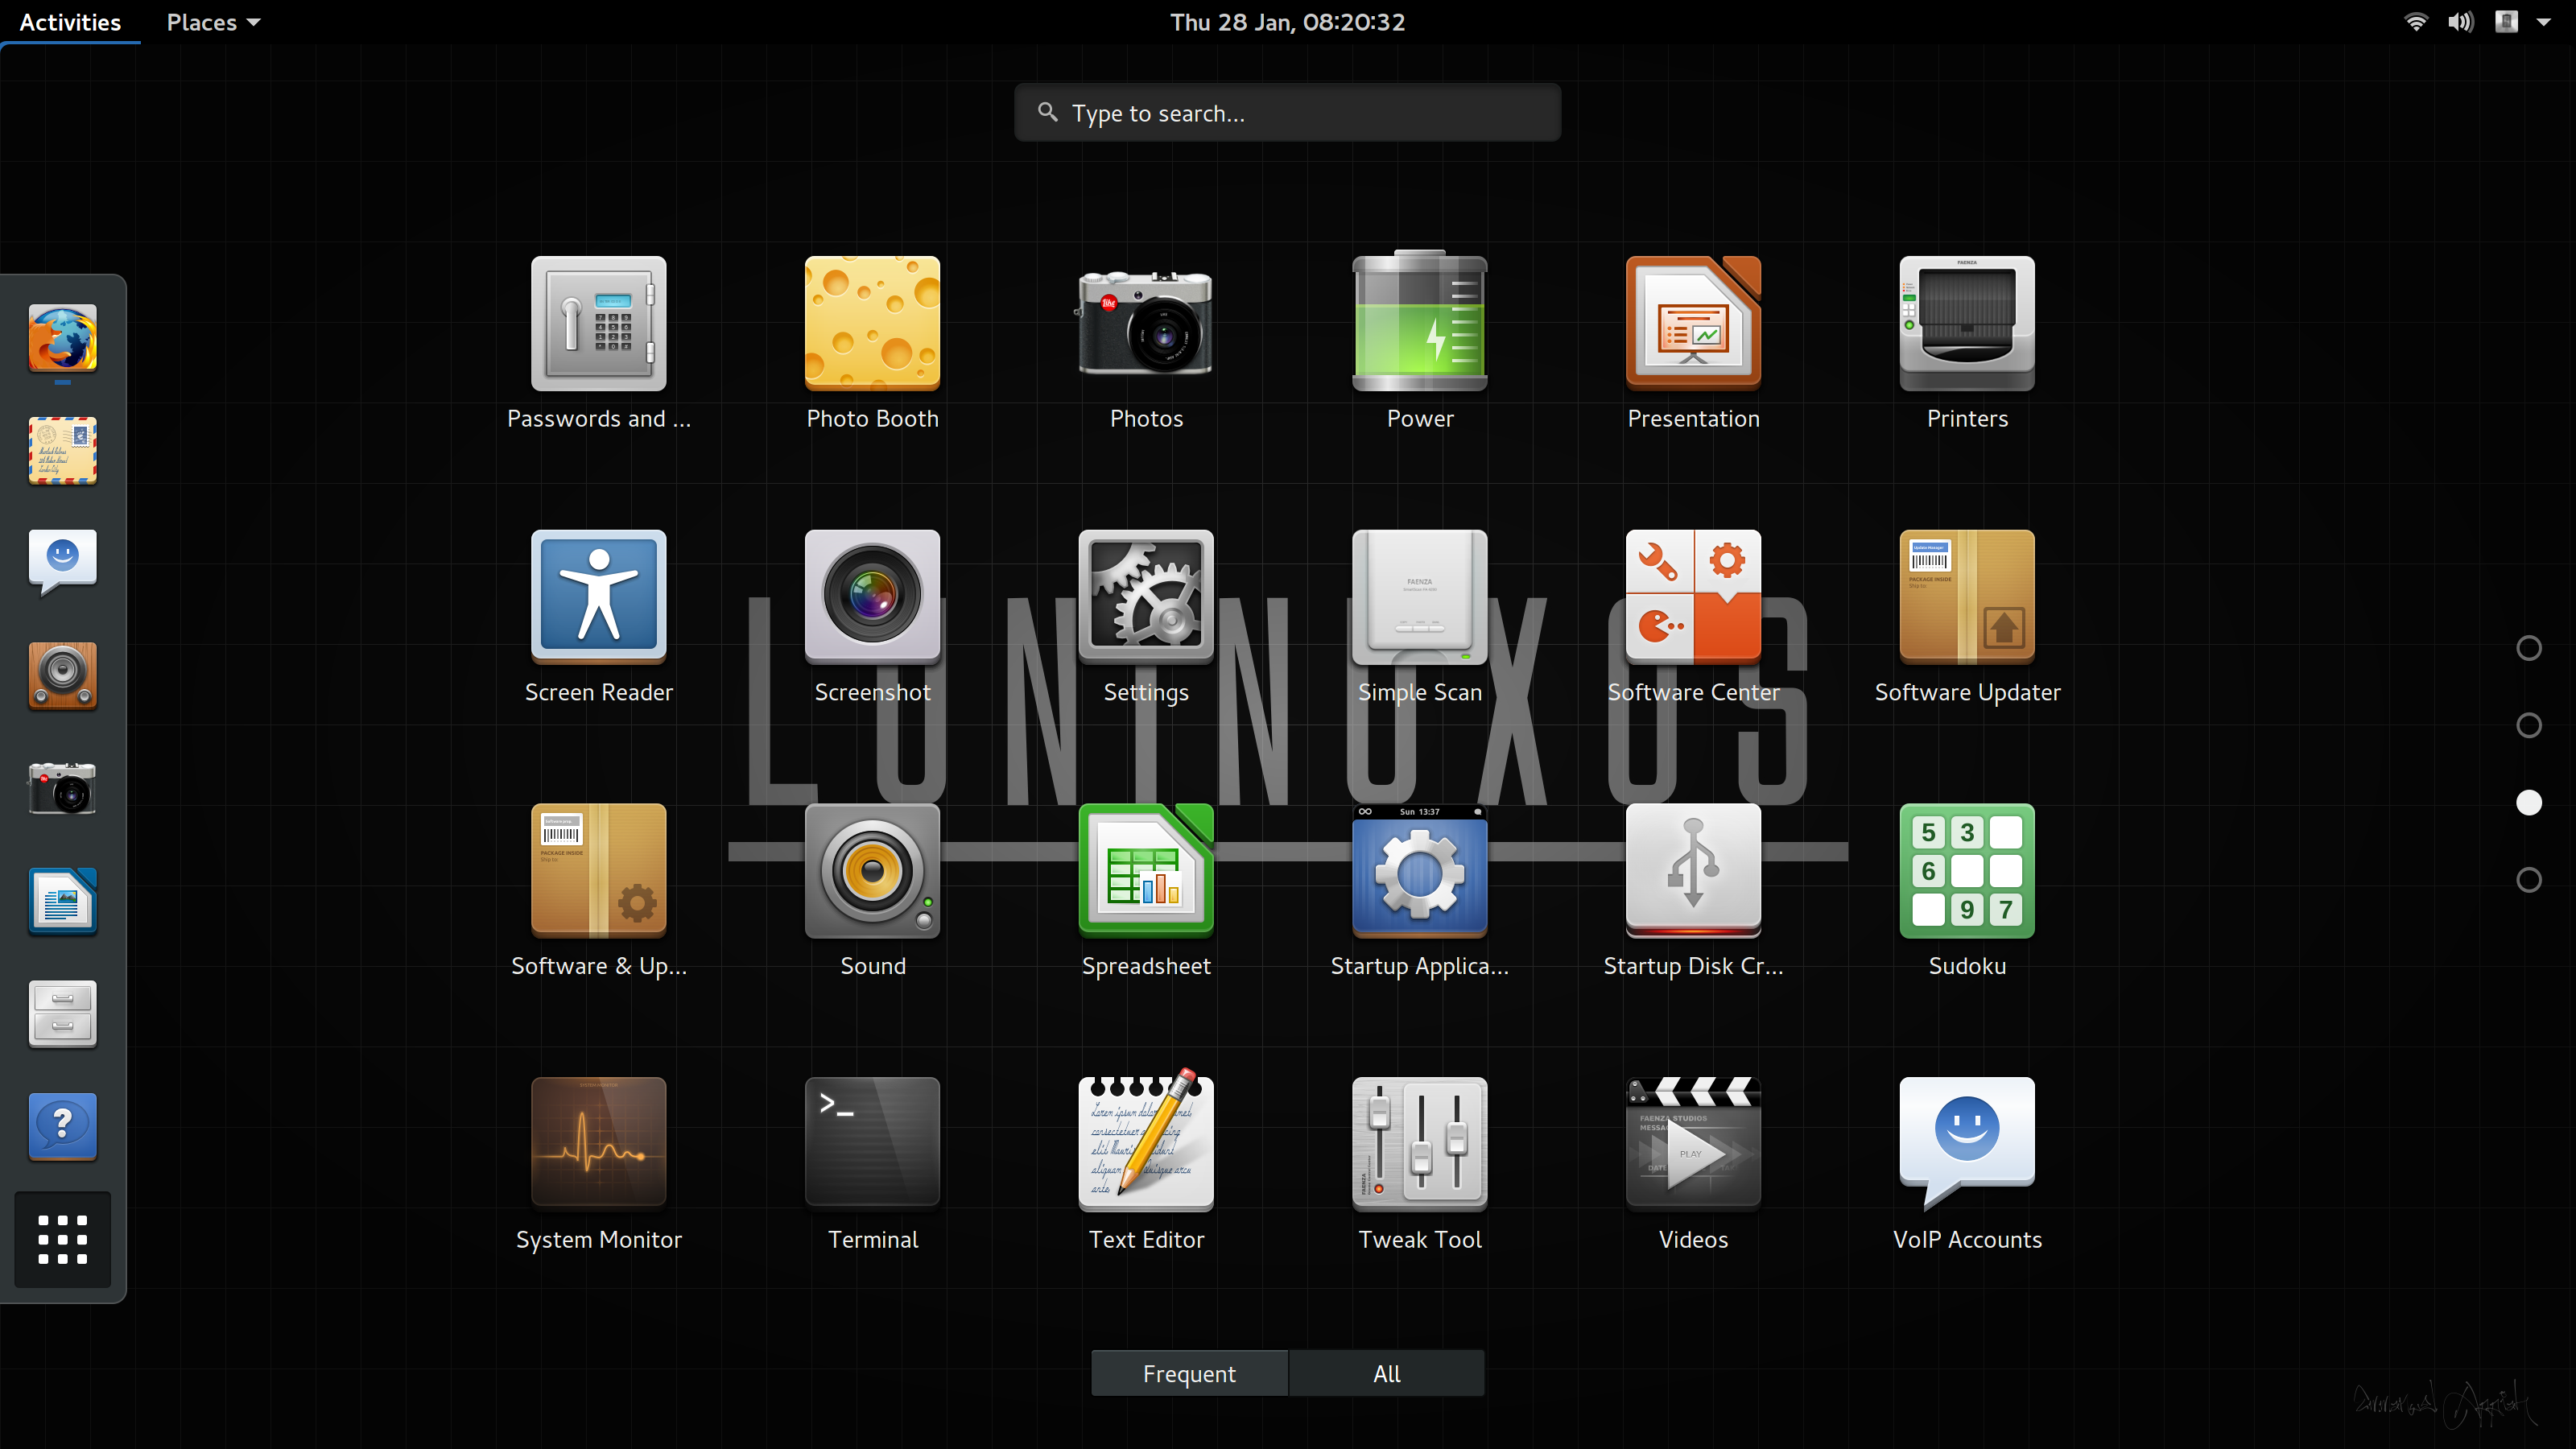
Task: Open the Photos camera app
Action: (1146, 343)
